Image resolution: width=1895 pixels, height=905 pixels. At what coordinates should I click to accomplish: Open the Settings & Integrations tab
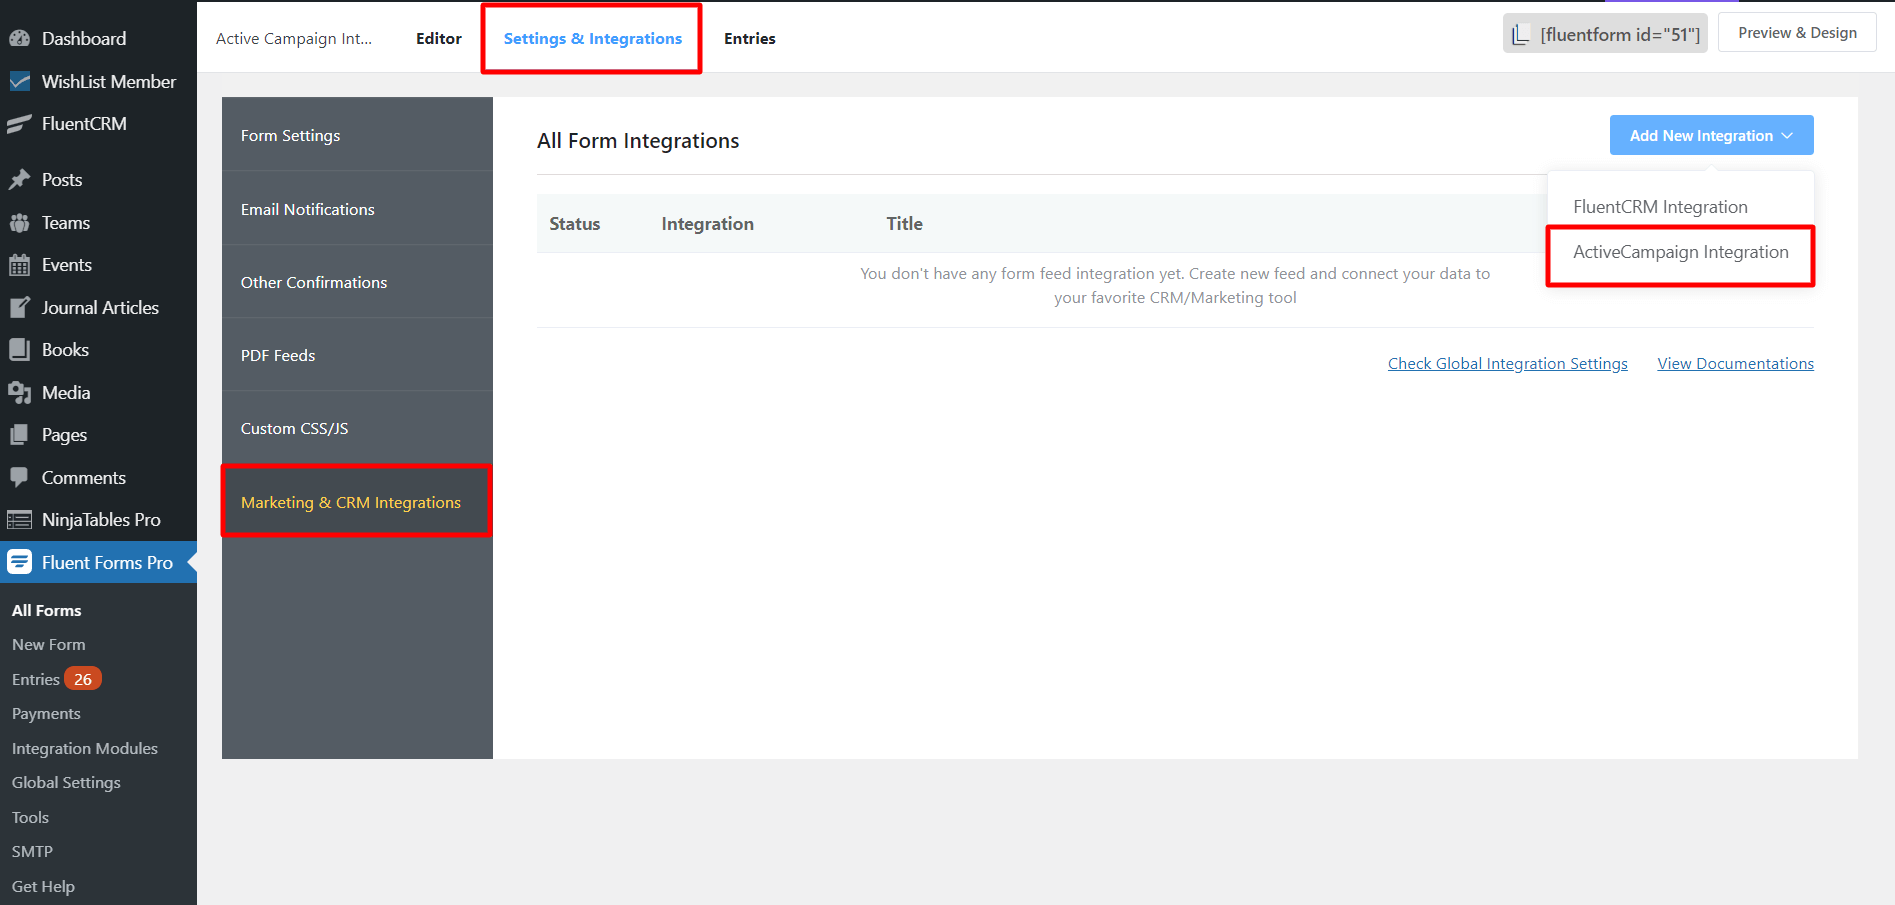[592, 38]
